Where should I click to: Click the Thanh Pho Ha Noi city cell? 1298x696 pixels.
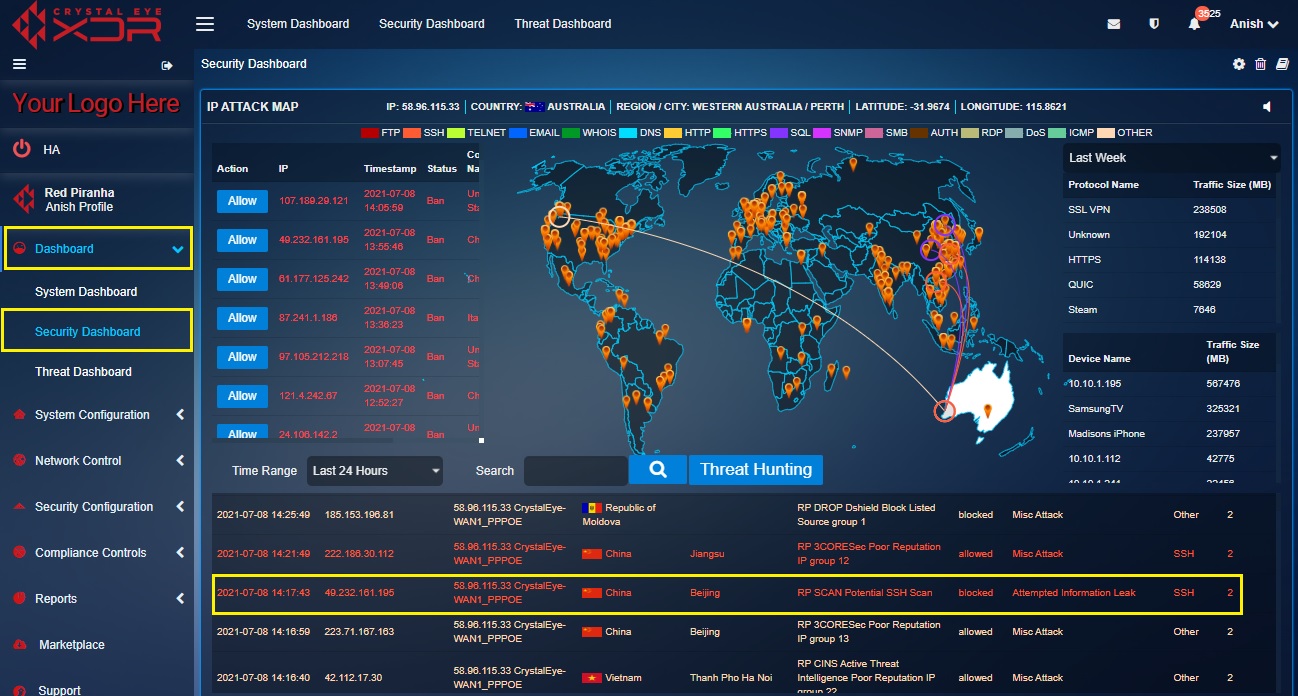731,678
